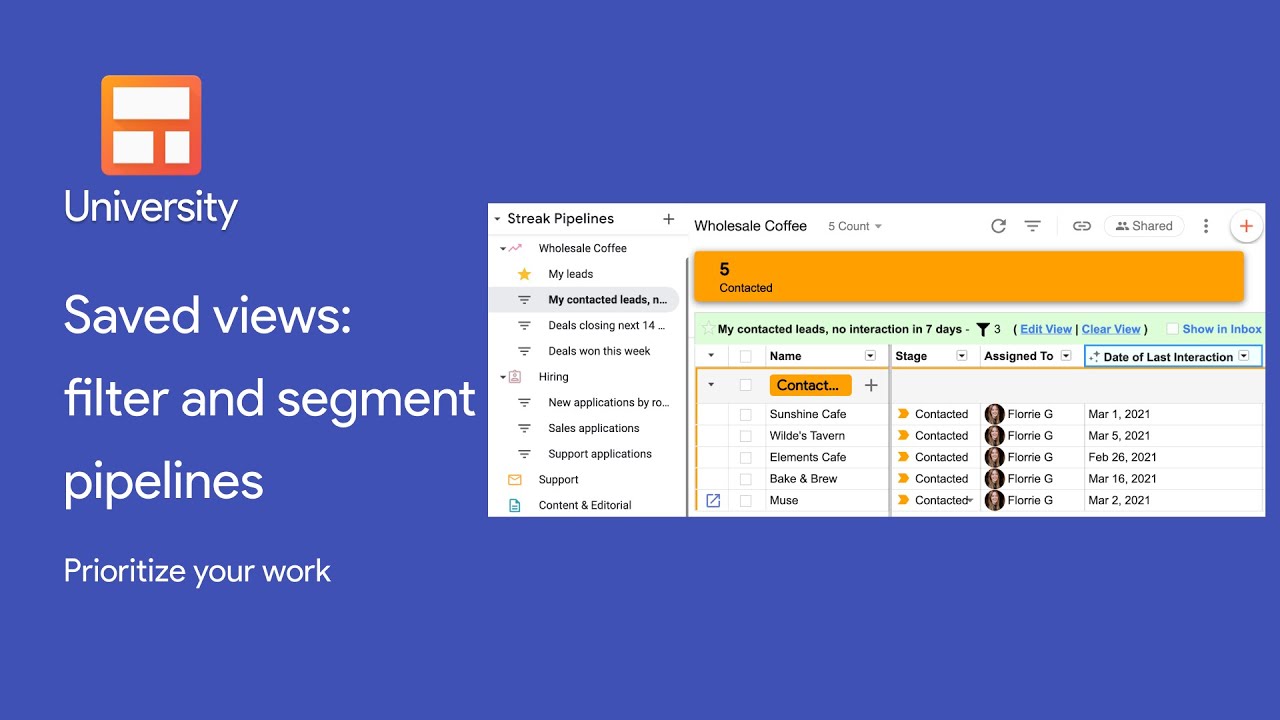Tick the select-all checkbox in header row

[745, 356]
